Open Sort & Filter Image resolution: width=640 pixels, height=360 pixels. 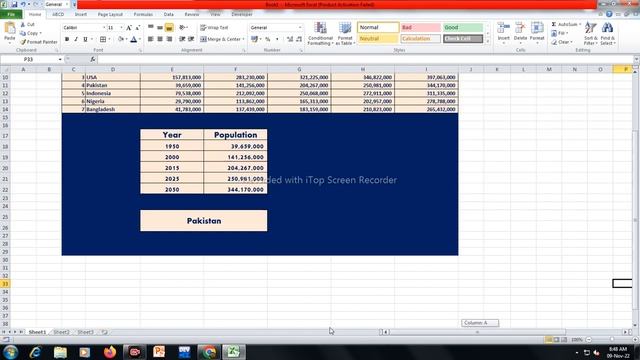click(x=591, y=33)
